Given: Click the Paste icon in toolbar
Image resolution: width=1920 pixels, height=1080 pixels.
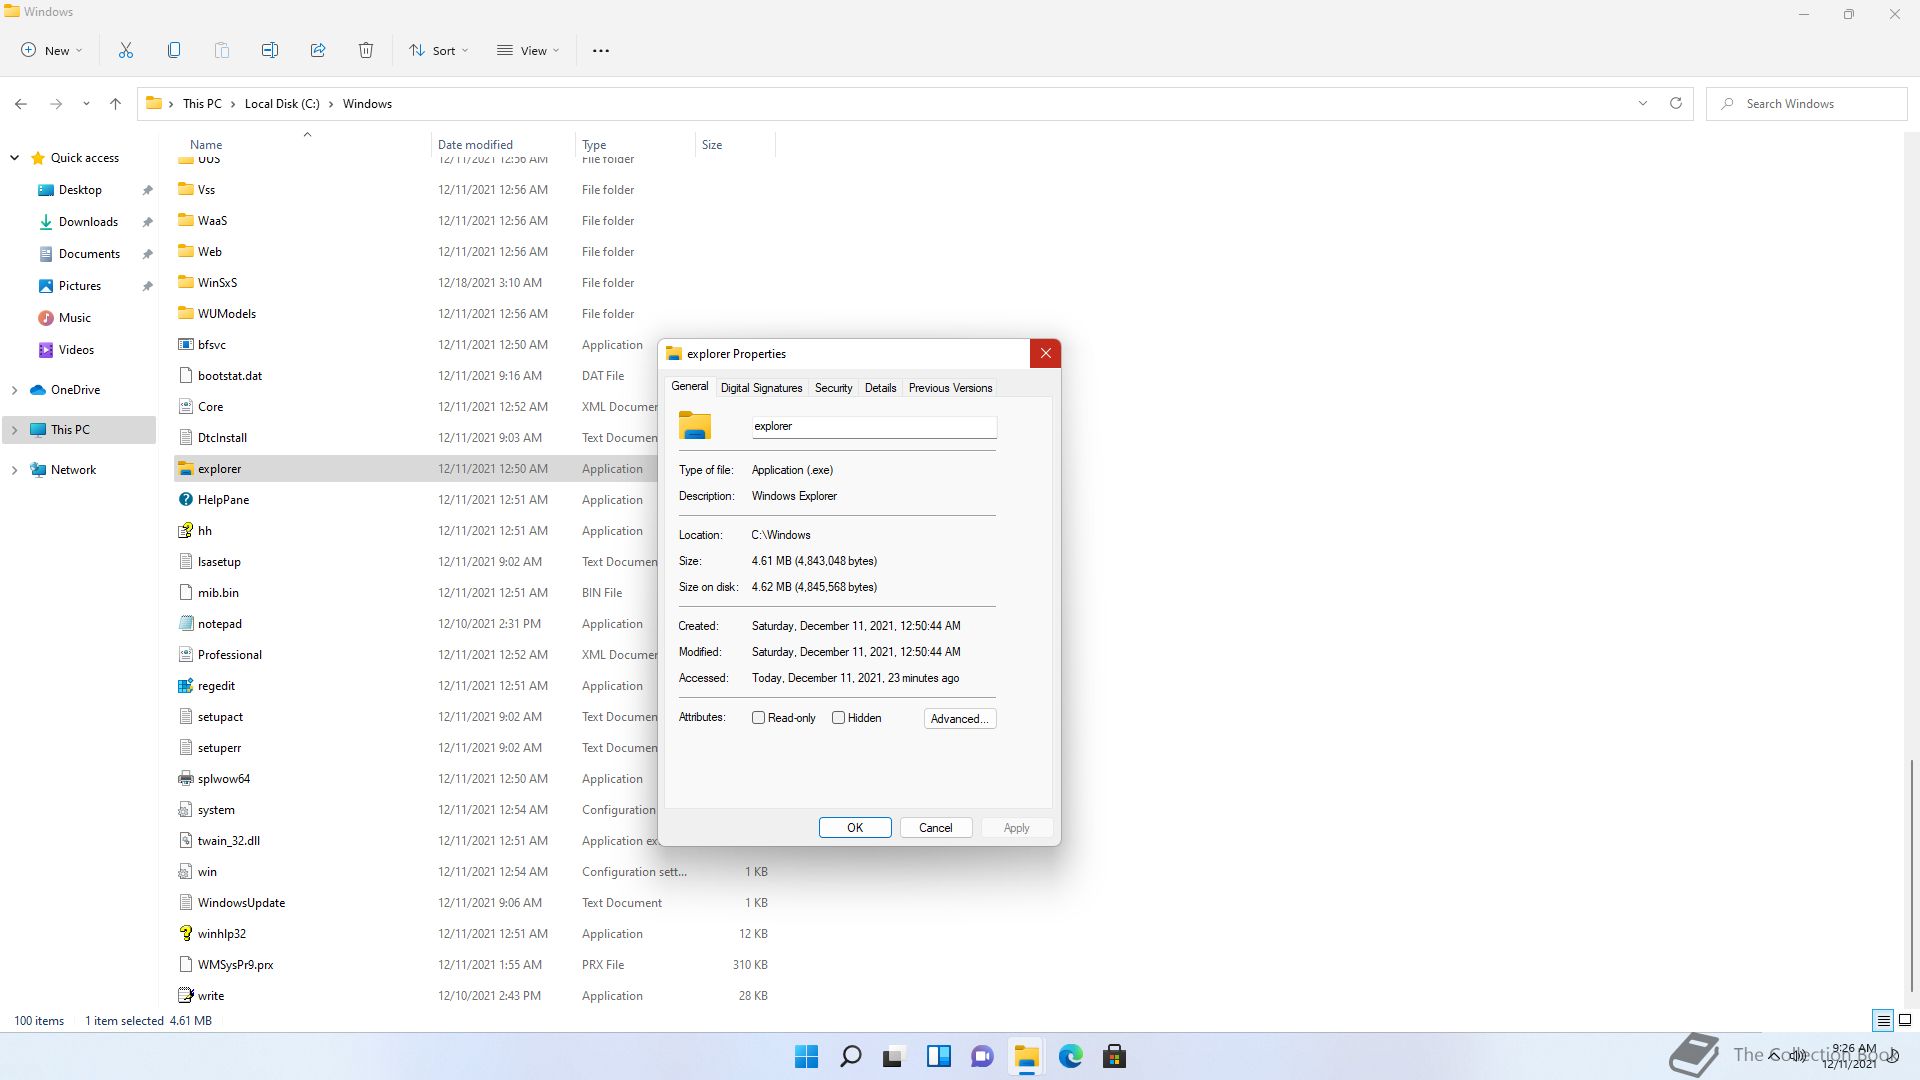Looking at the screenshot, I should coord(222,50).
